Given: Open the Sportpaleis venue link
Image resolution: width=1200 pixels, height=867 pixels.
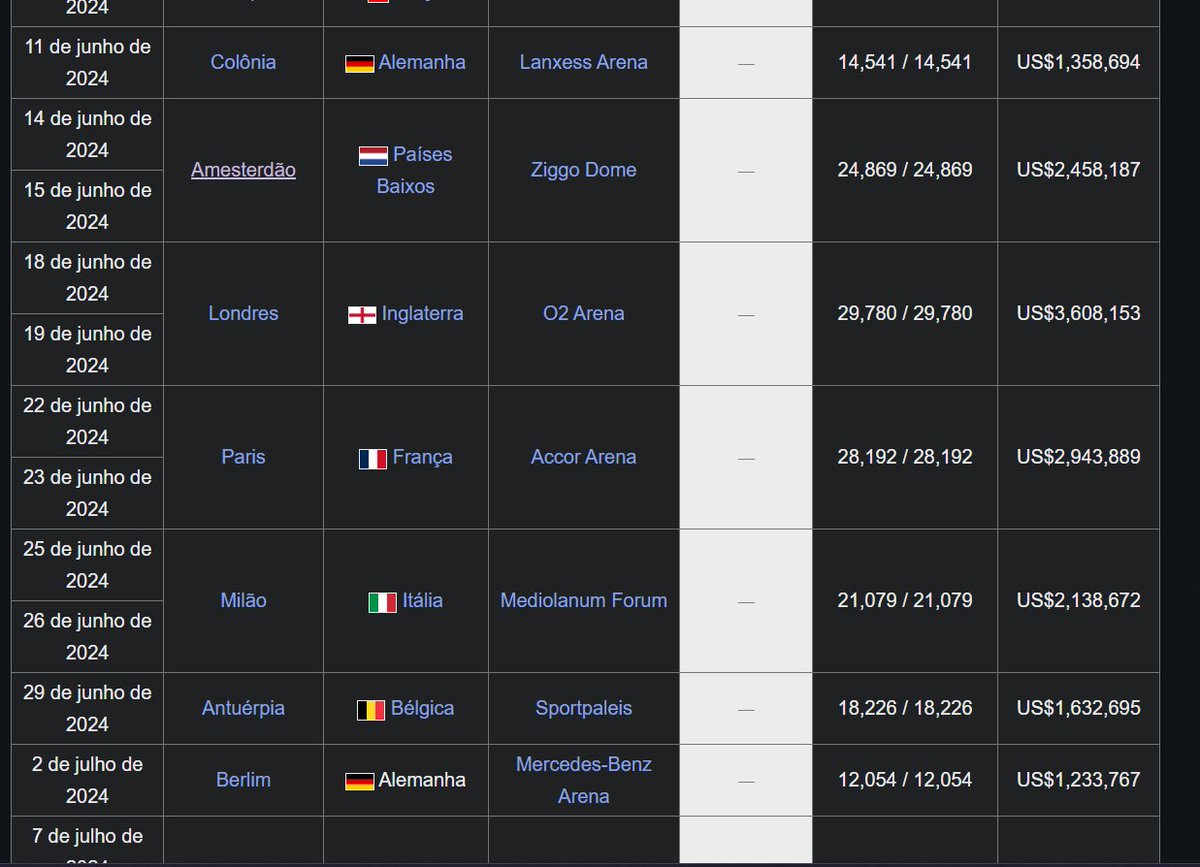Looking at the screenshot, I should [x=584, y=708].
